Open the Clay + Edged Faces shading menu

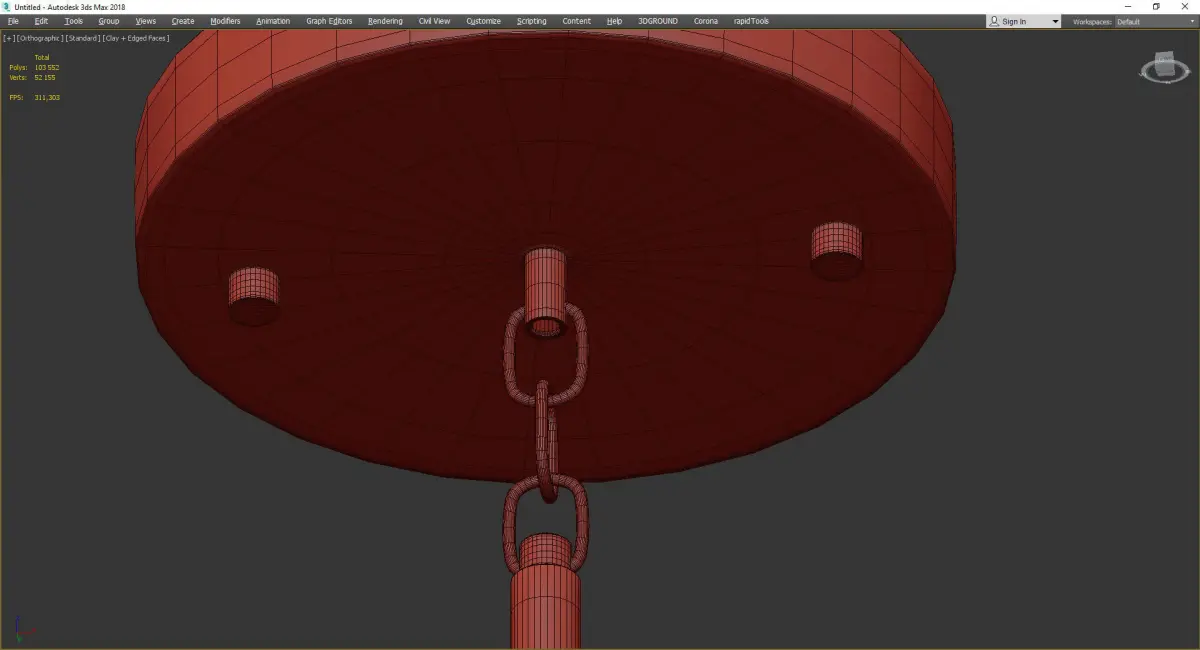(x=135, y=38)
